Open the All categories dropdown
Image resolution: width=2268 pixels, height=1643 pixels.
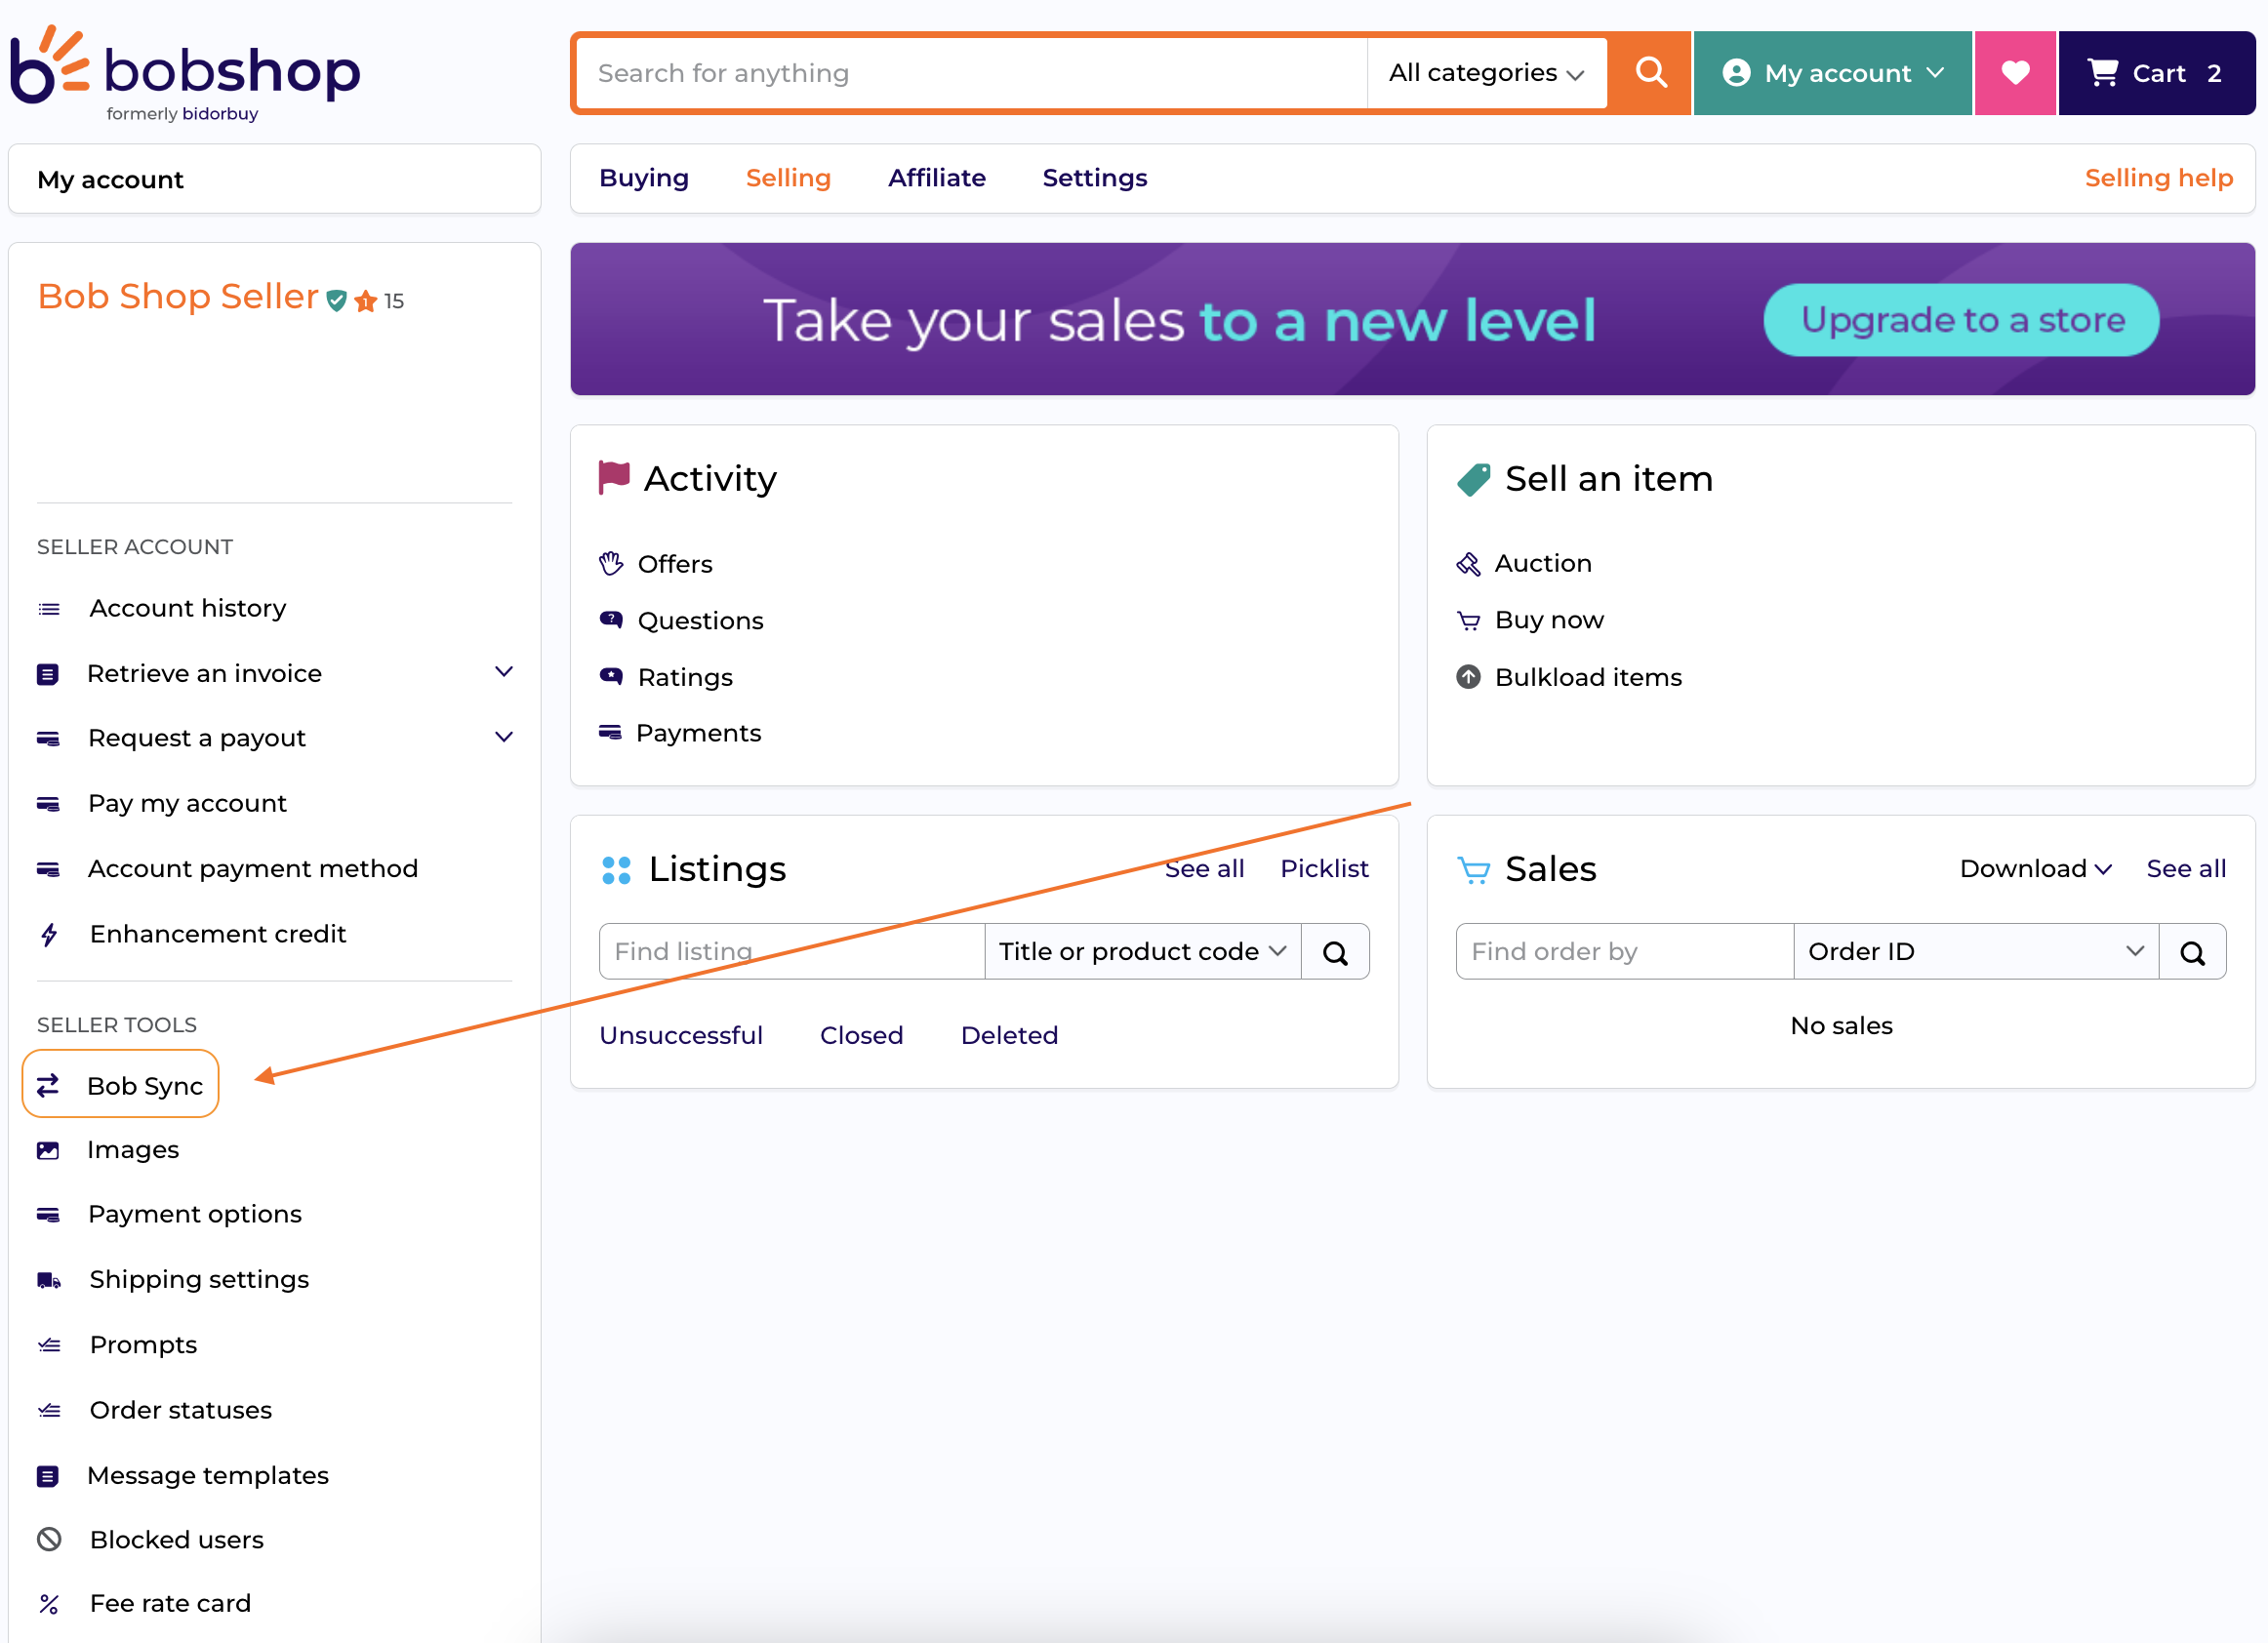[1486, 73]
